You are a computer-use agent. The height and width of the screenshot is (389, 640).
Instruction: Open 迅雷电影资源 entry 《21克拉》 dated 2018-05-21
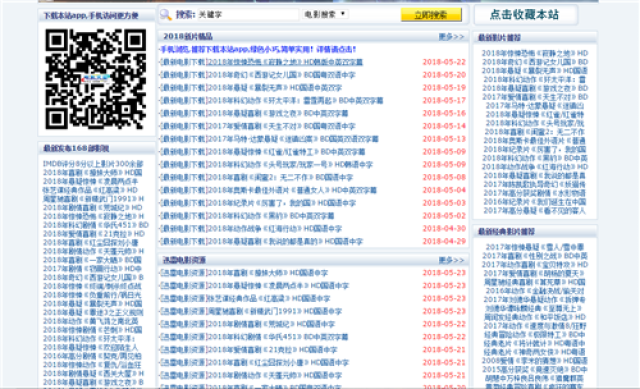click(272, 350)
